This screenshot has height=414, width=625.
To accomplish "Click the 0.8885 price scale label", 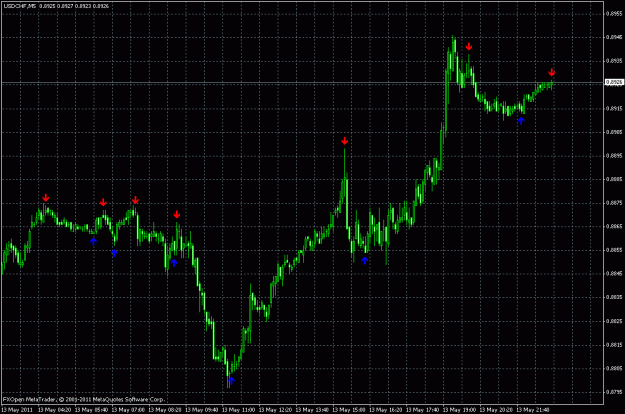I will 614,179.
